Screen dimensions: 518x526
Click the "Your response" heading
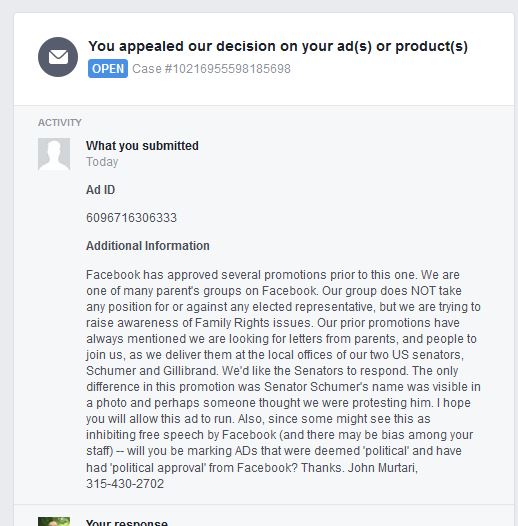(x=127, y=522)
